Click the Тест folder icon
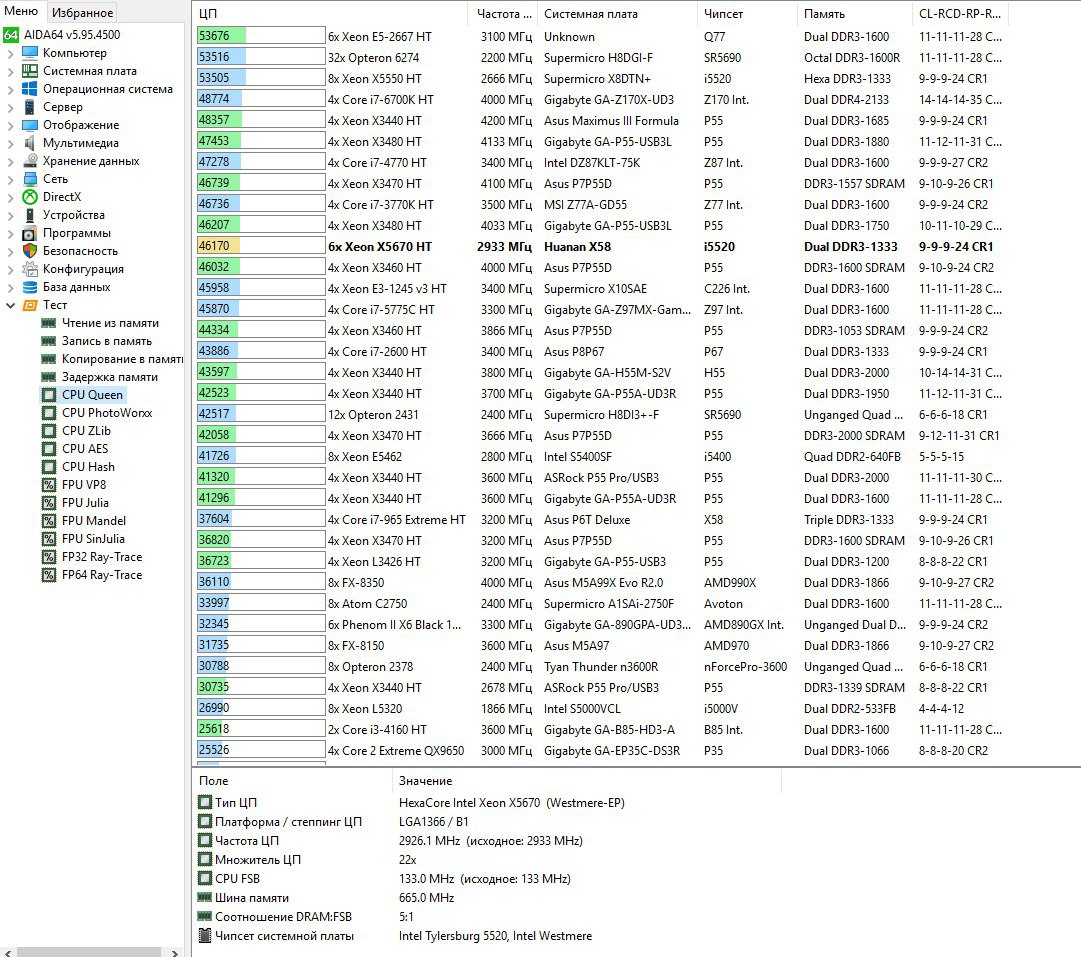Screen dimensions: 1081x957 (30, 305)
